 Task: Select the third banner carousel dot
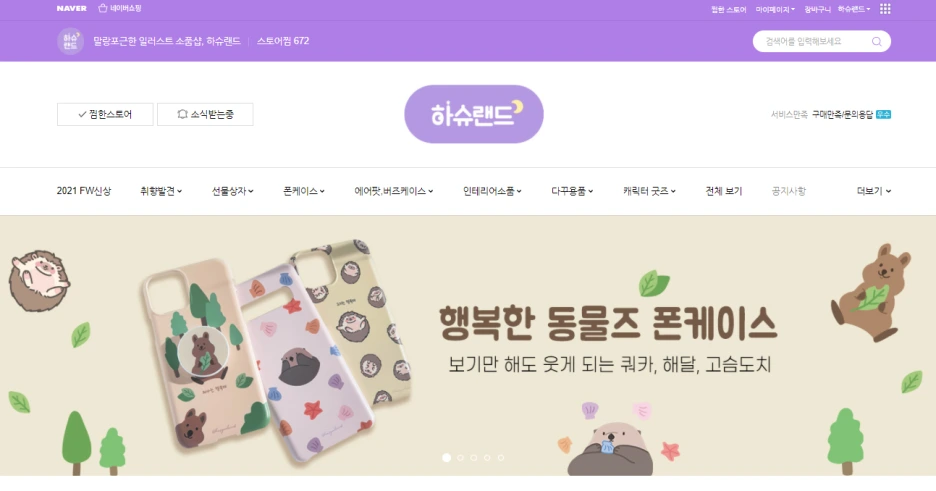click(x=473, y=458)
